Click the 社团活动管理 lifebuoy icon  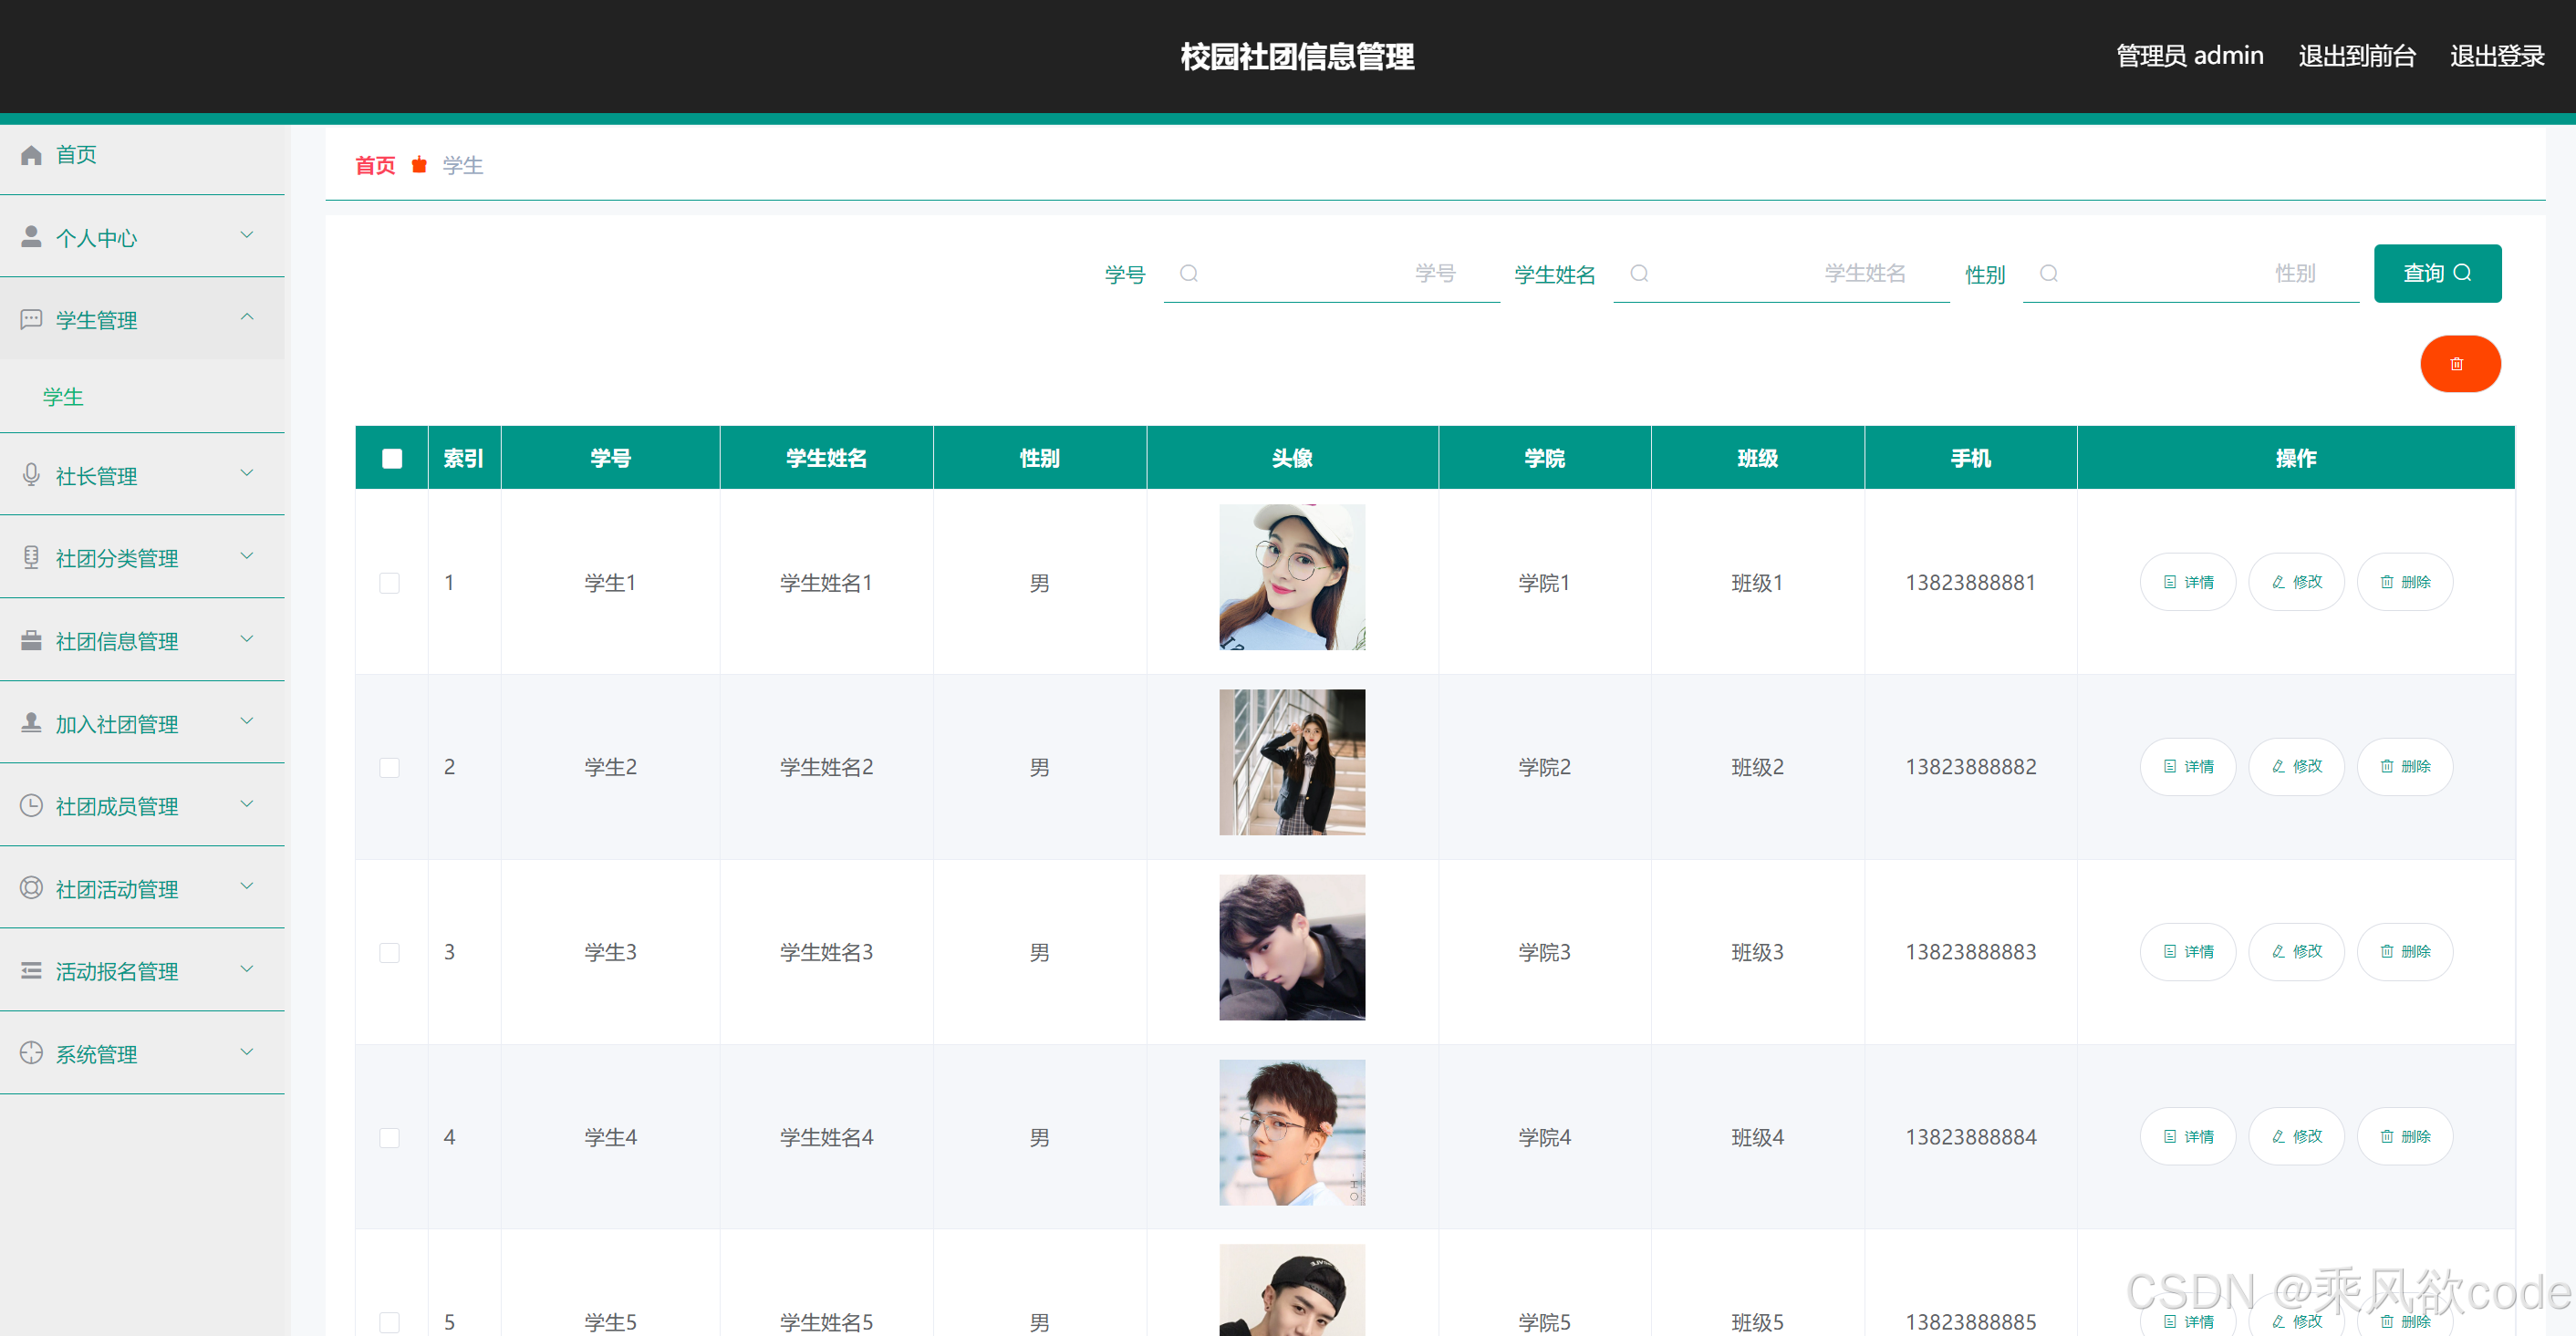point(31,888)
